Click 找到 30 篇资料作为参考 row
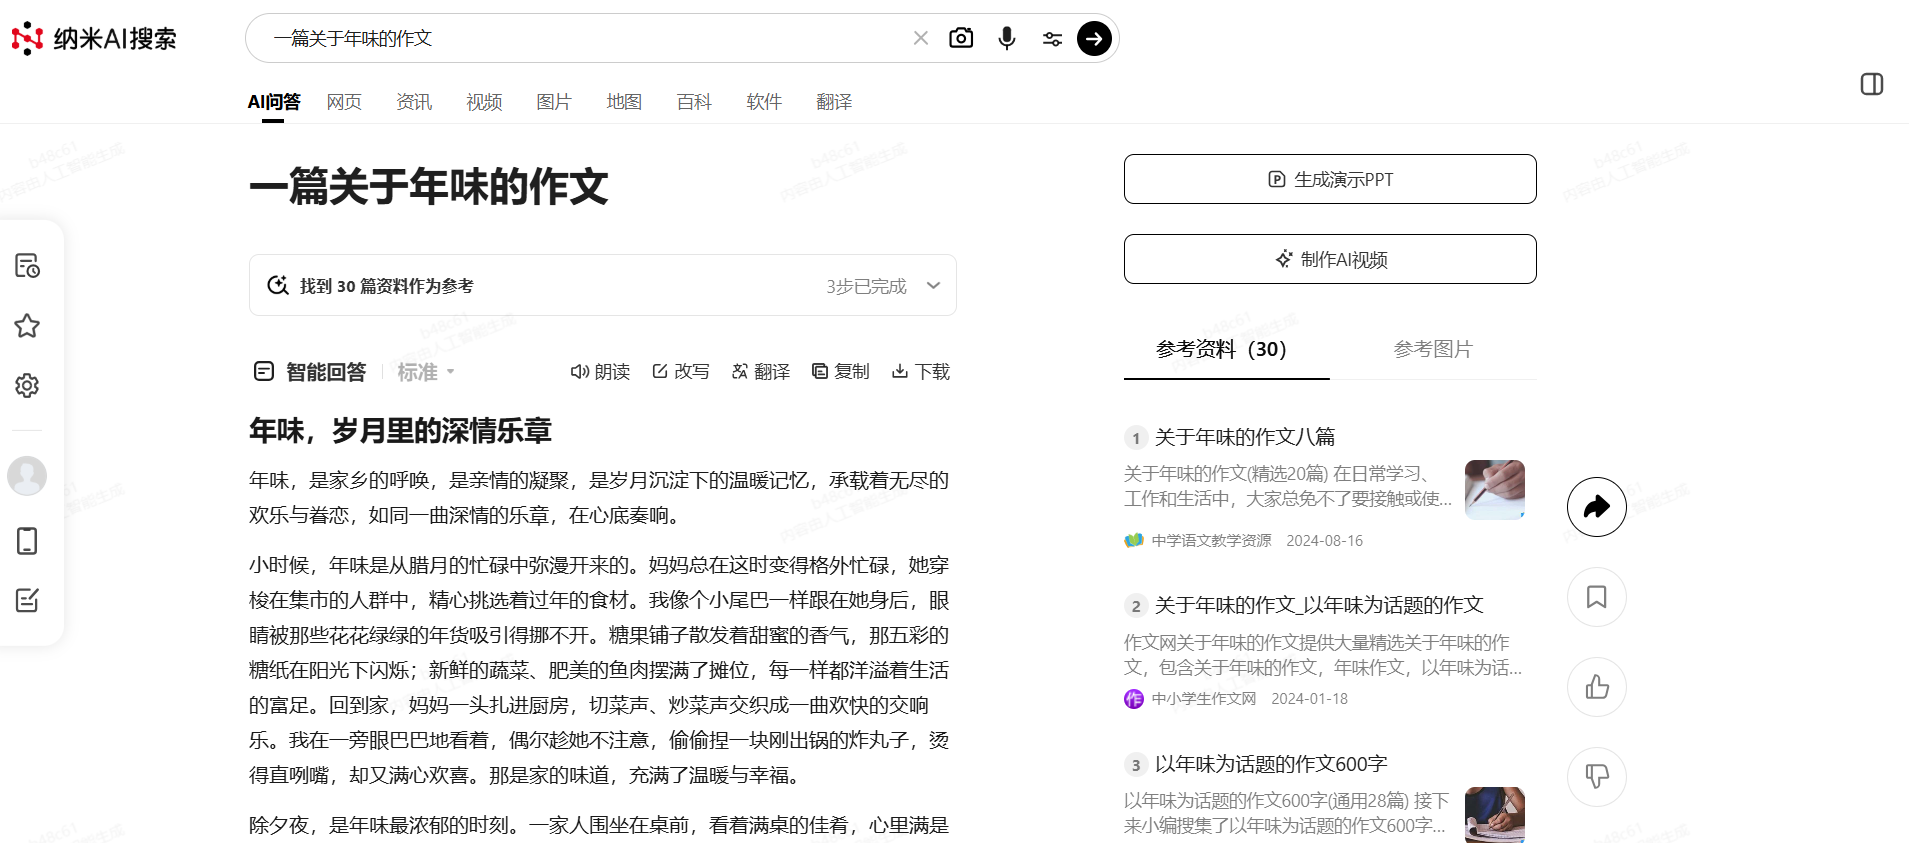 pos(603,286)
